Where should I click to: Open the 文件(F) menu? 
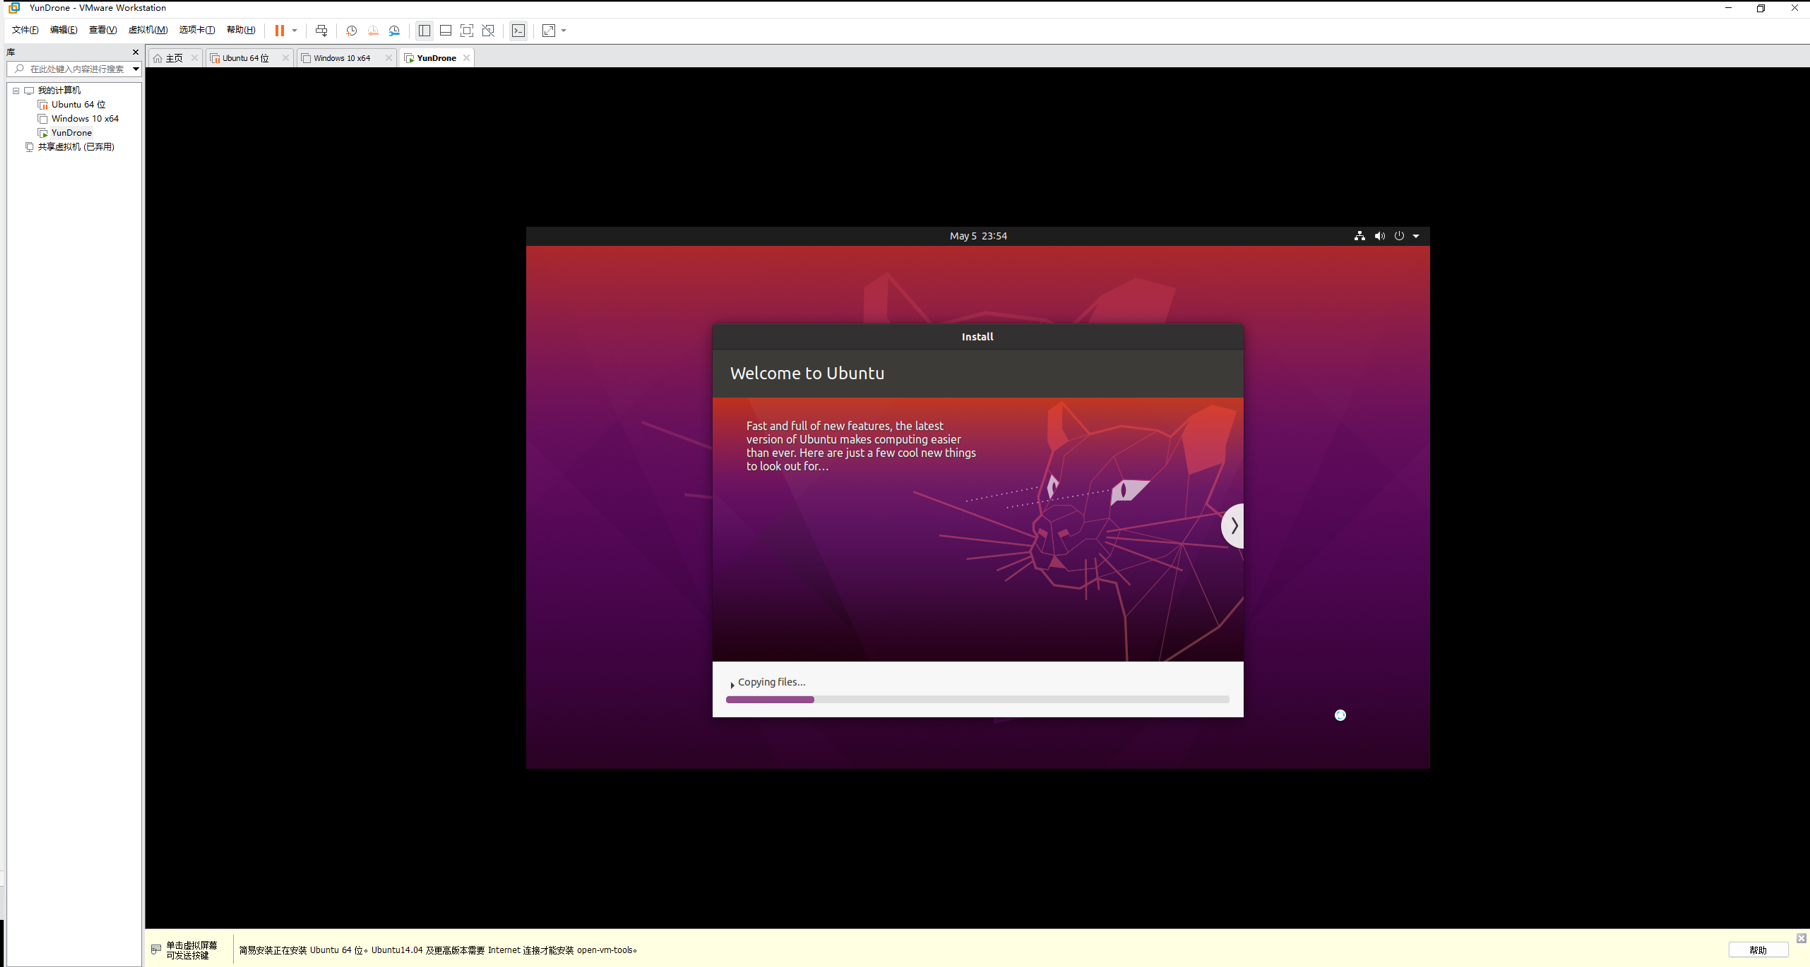tap(25, 30)
